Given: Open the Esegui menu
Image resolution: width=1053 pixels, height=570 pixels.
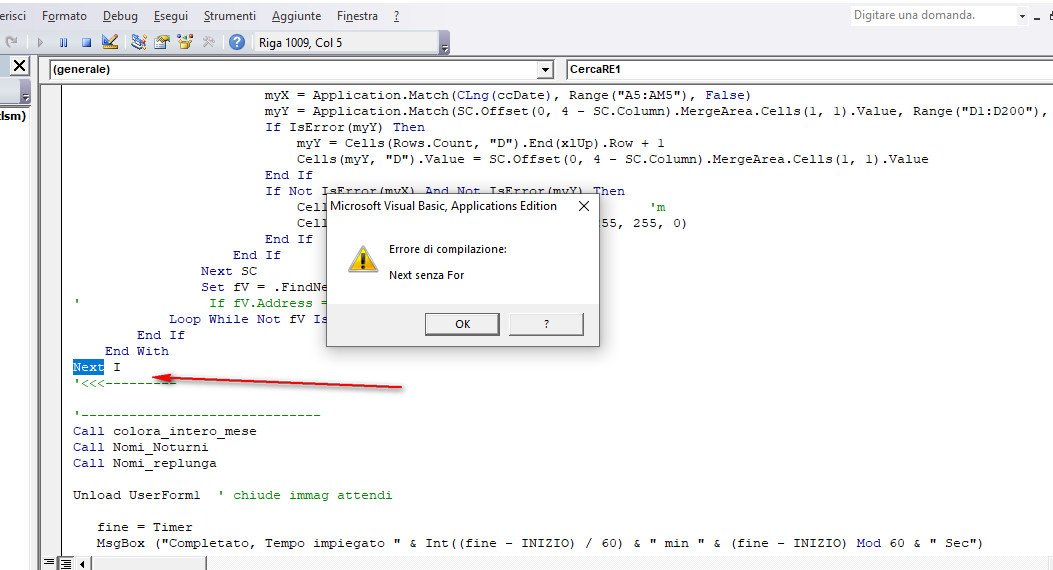Looking at the screenshot, I should 171,15.
